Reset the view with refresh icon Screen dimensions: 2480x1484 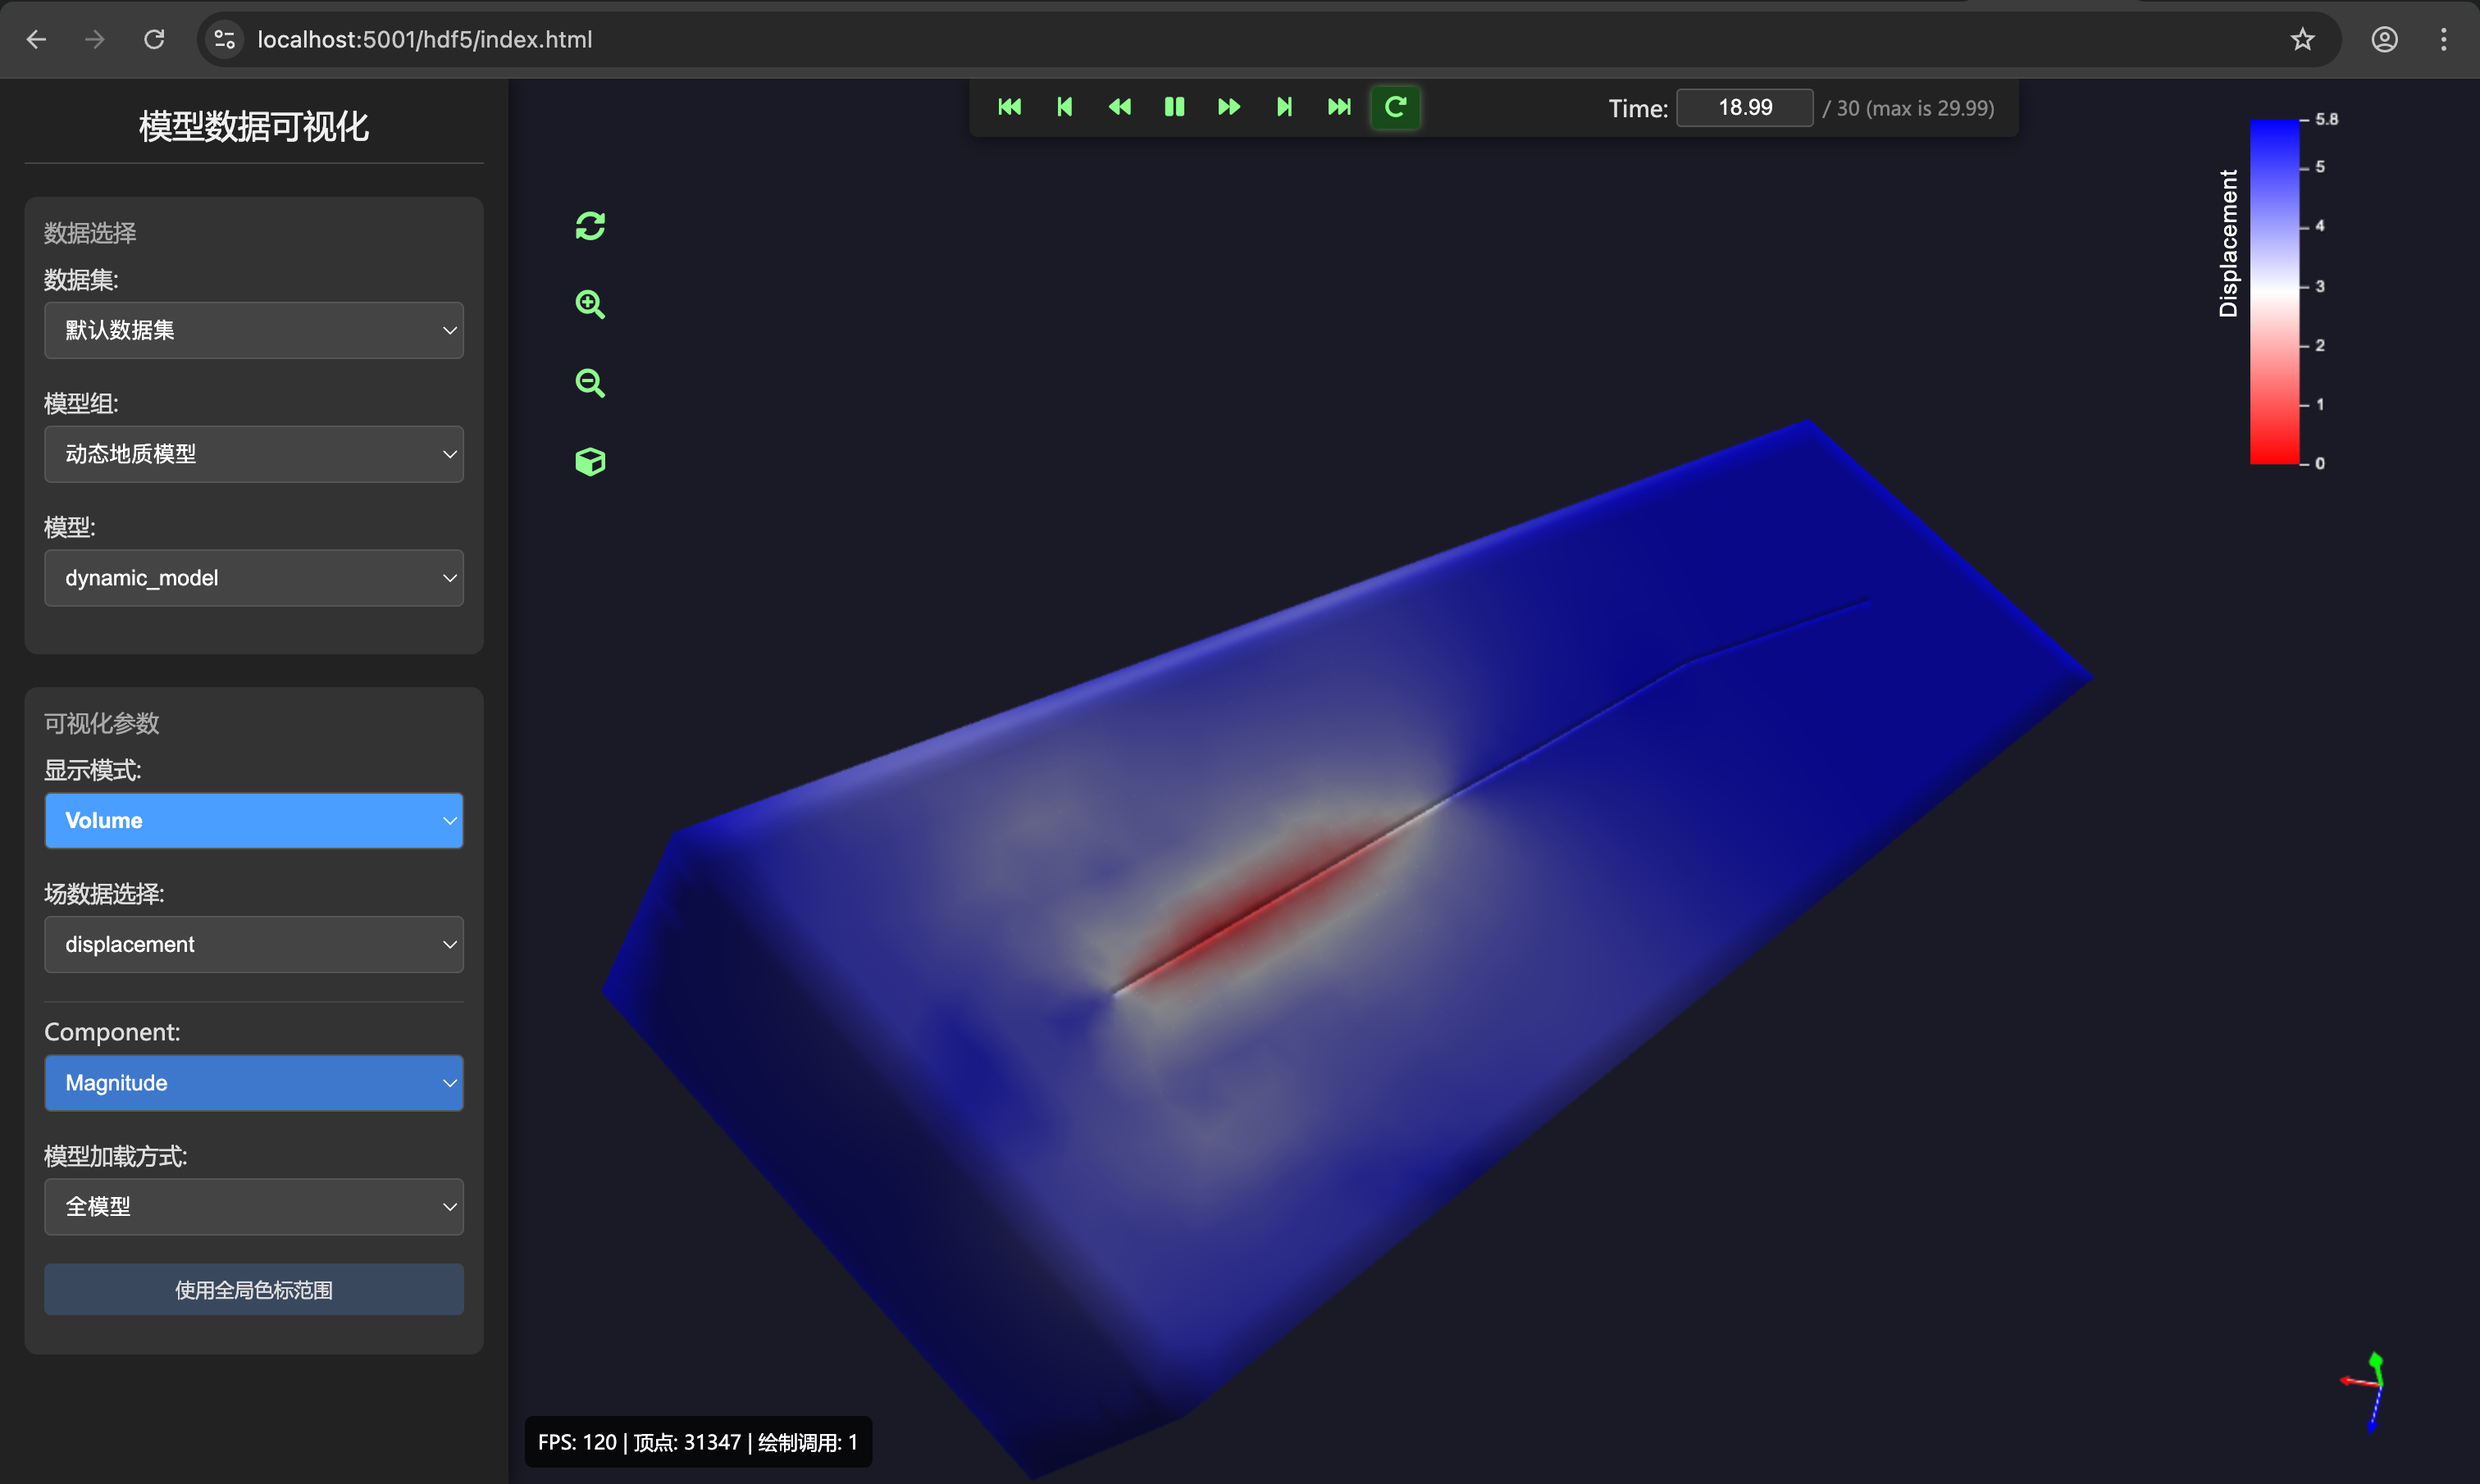pos(590,226)
